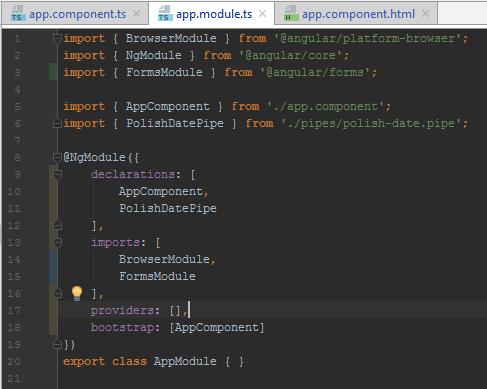Viewport: 487px width, 389px height.
Task: Click the HTML file icon on app.component.html tab
Action: point(291,14)
